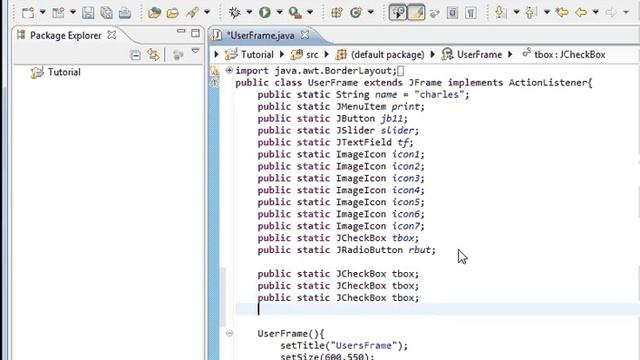Image resolution: width=640 pixels, height=360 pixels.
Task: Open the External Tools dropdown arrow
Action: 310,12
